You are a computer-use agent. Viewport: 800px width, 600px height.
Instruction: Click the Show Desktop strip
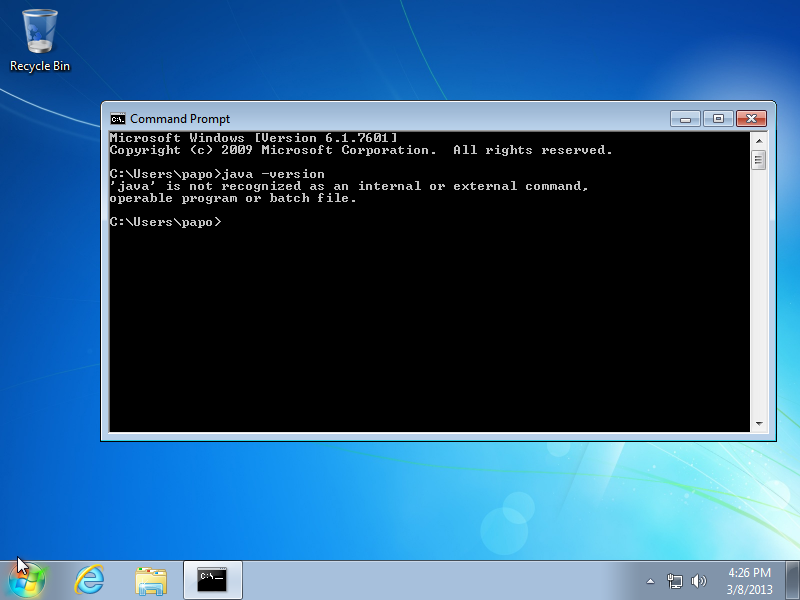click(792, 580)
